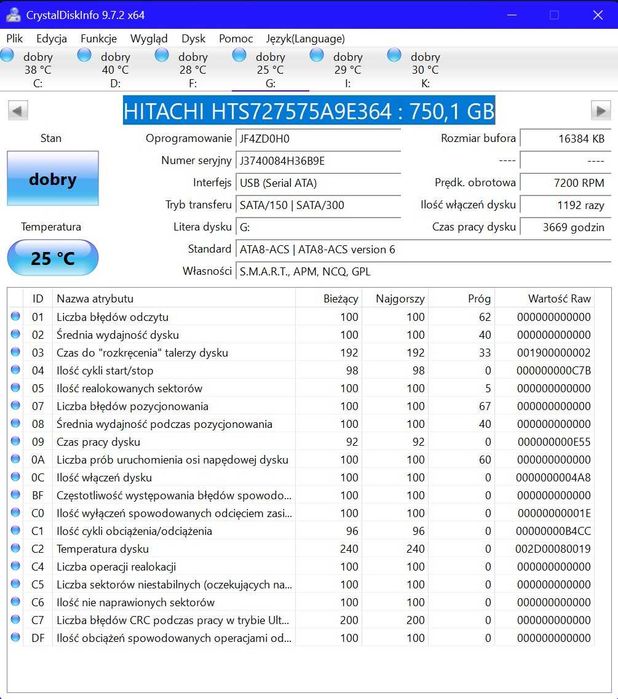This screenshot has height=699, width=618.
Task: Open the Funkcje menu
Action: pos(99,39)
